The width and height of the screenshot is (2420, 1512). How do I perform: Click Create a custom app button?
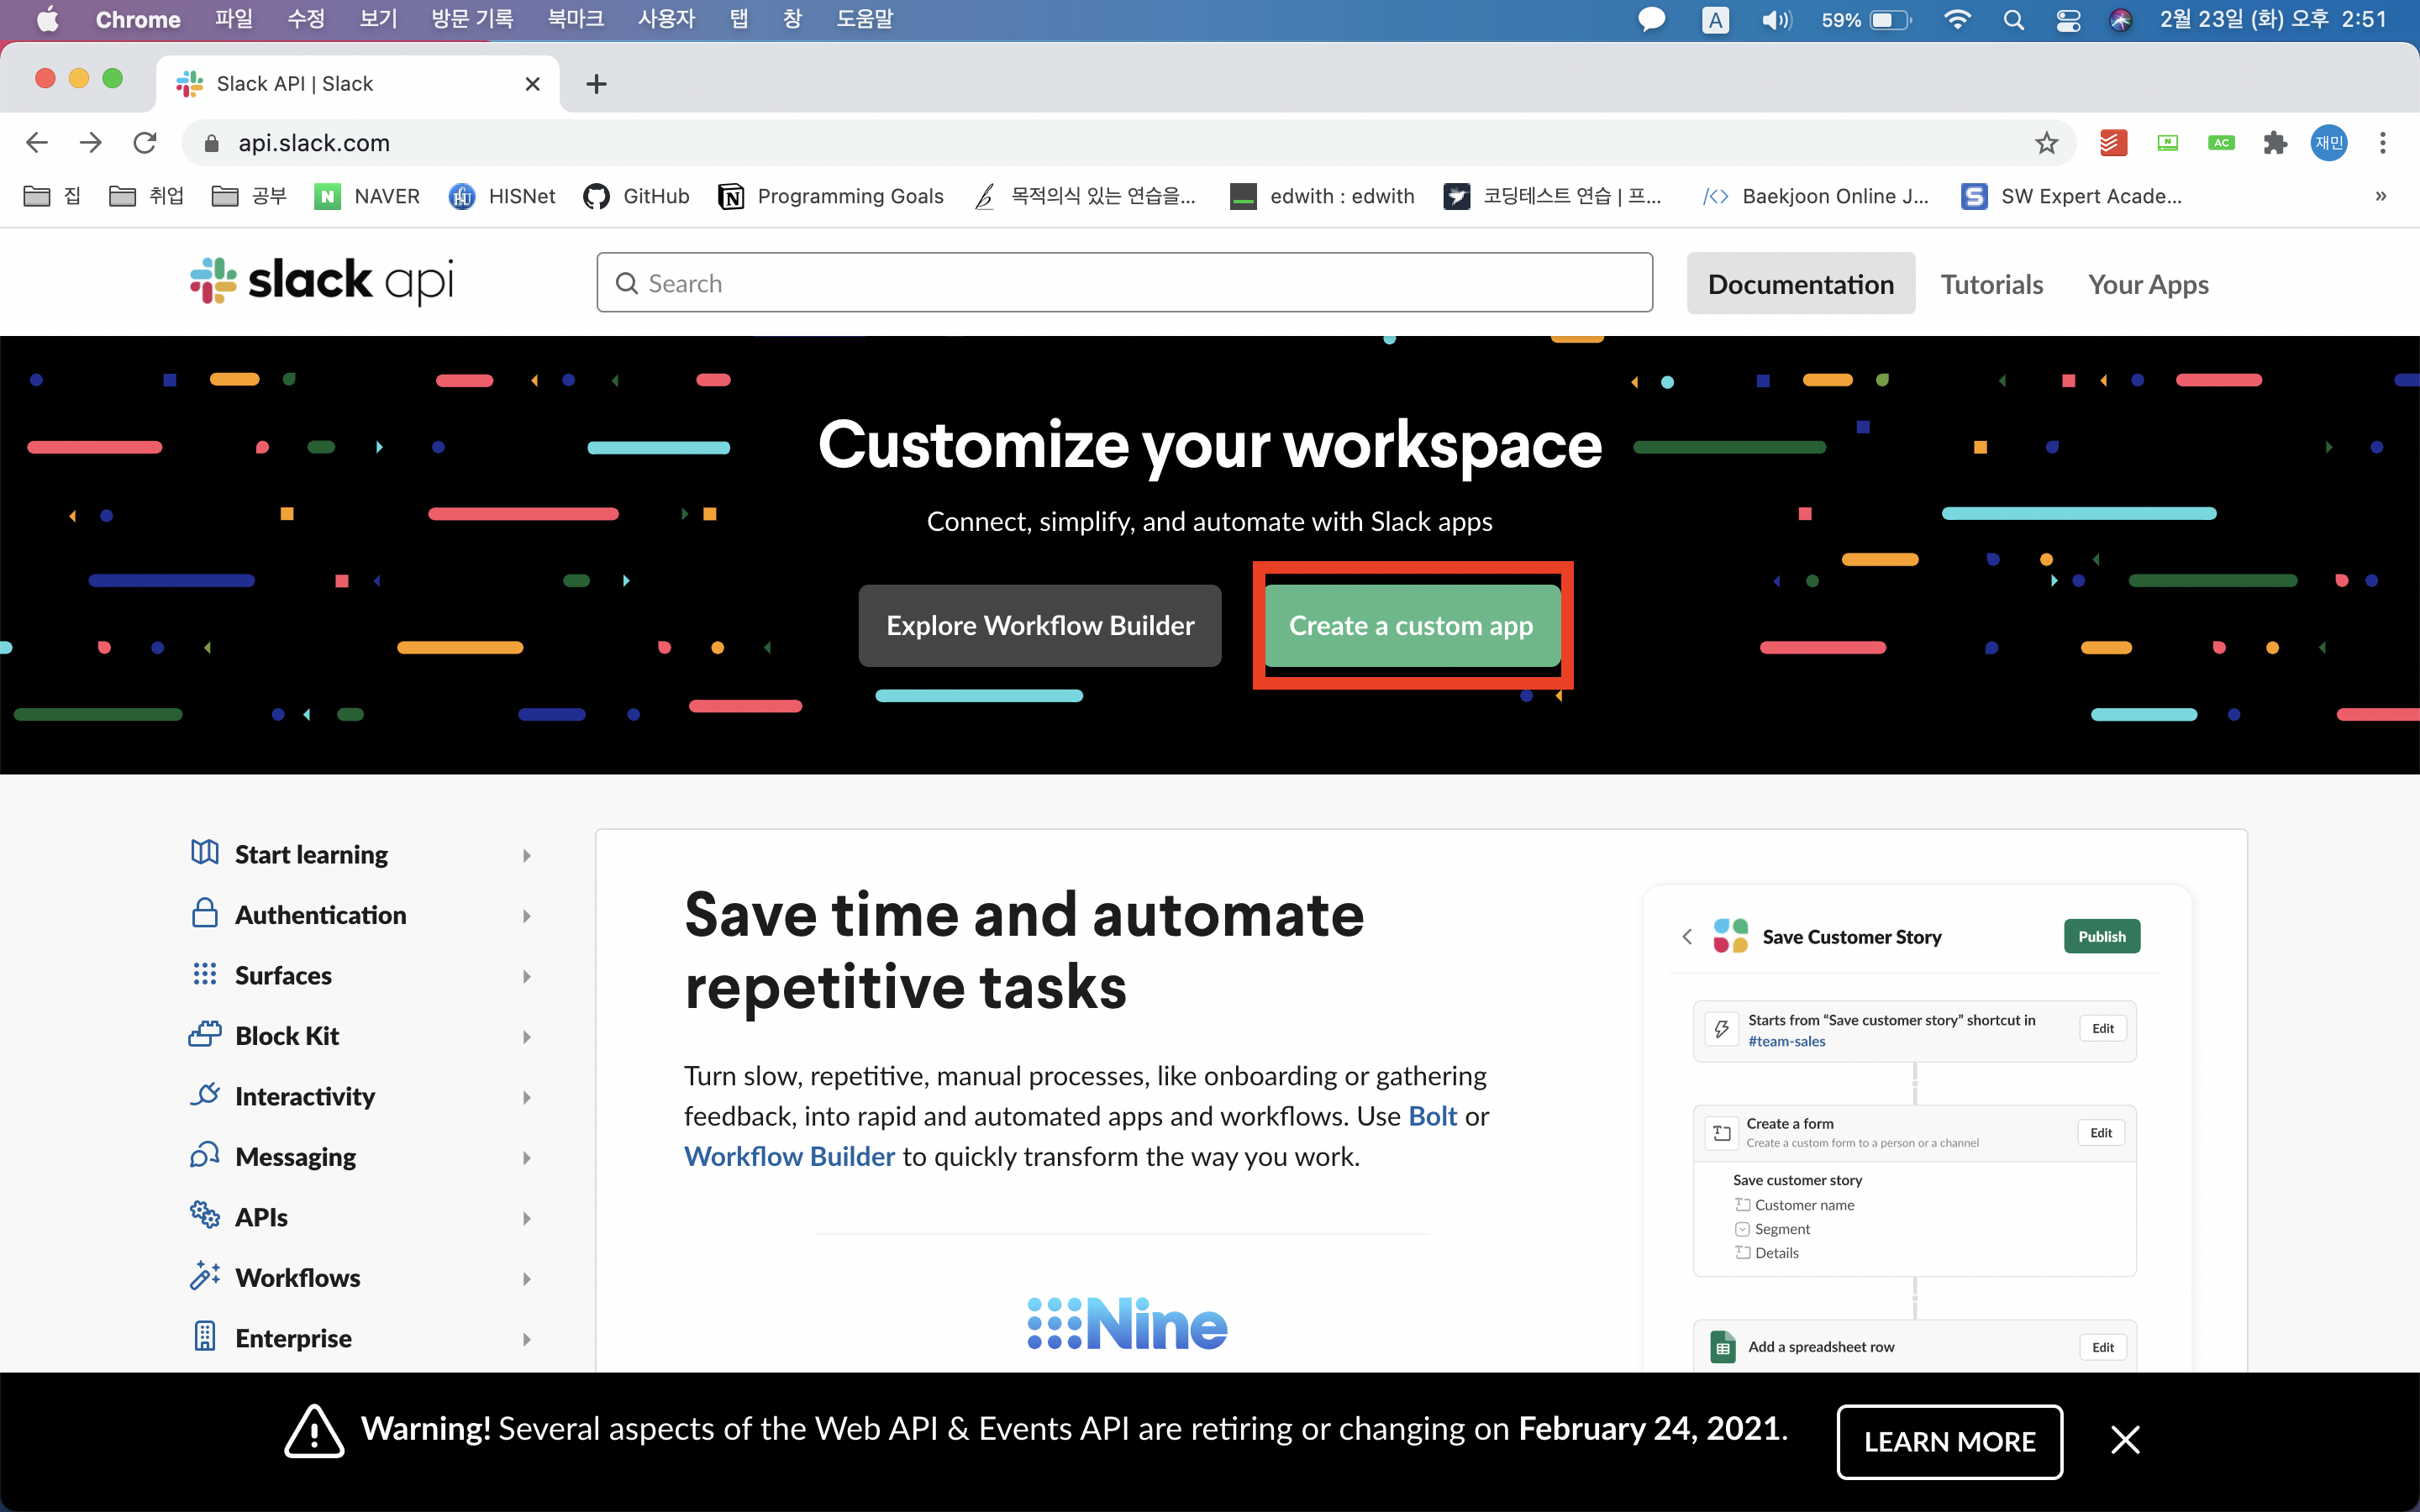(1411, 626)
